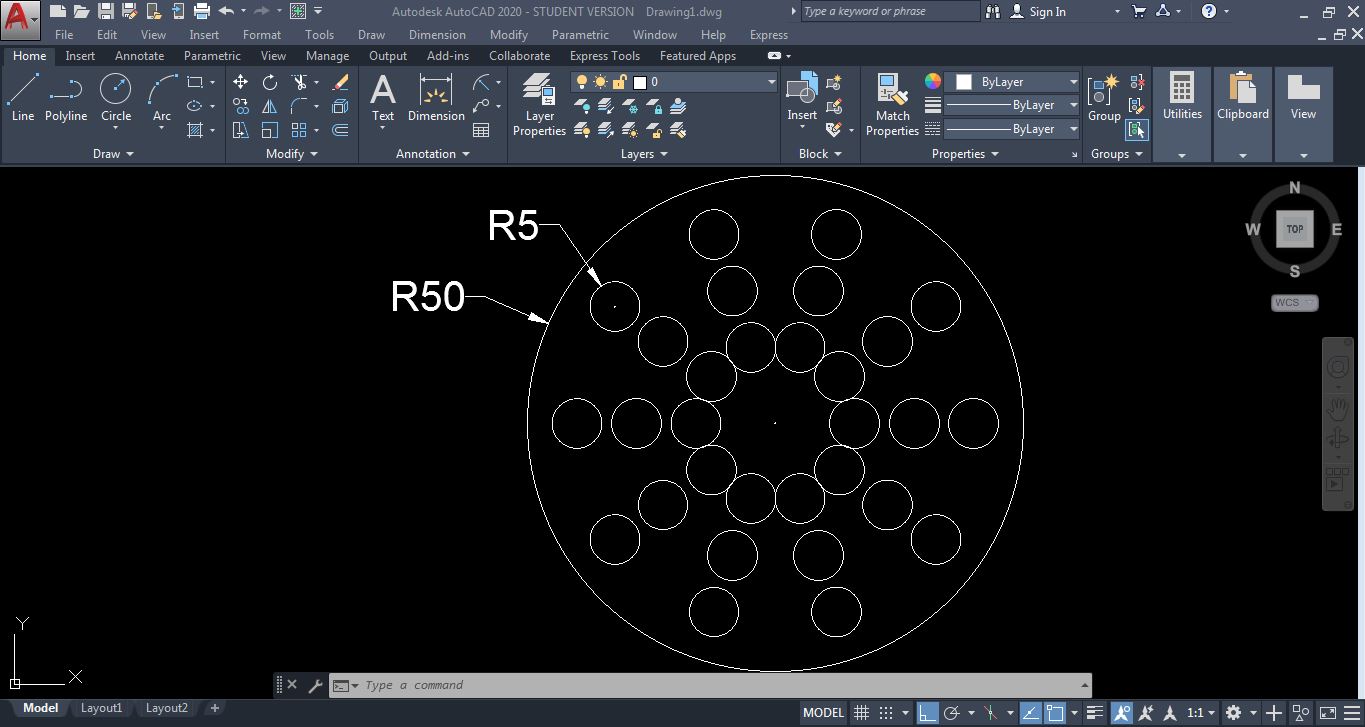This screenshot has width=1365, height=727.
Task: Click the Erase tool icon
Action: coord(340,82)
